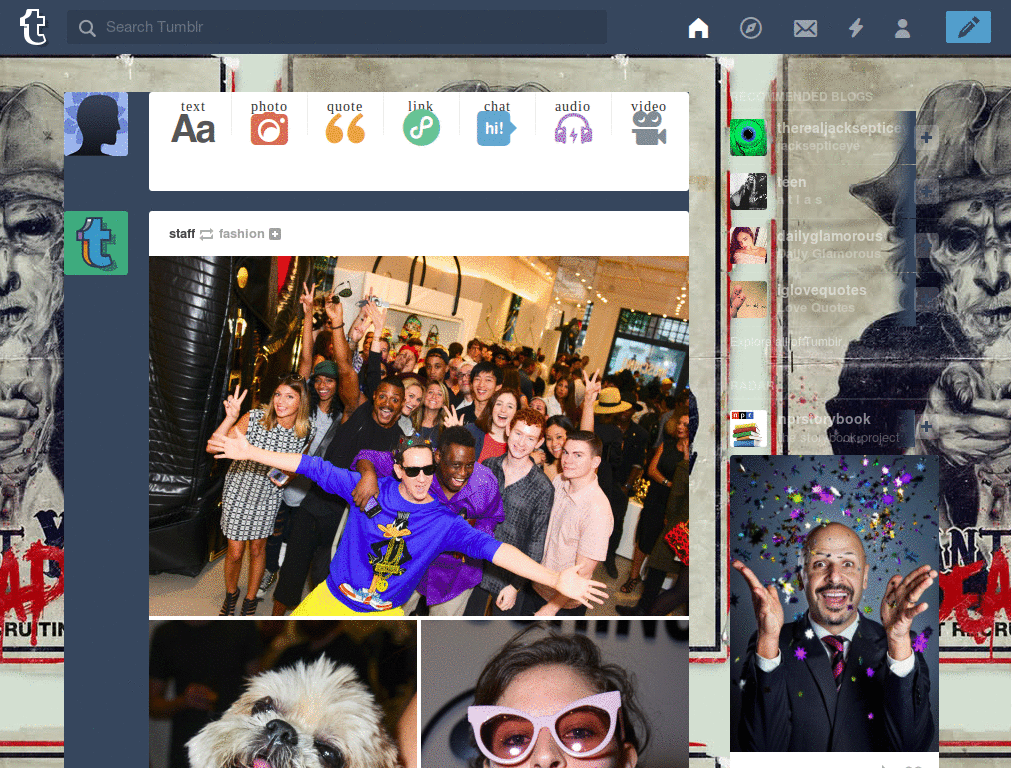Open the teen blog name link
This screenshot has height=768, width=1024.
[792, 182]
